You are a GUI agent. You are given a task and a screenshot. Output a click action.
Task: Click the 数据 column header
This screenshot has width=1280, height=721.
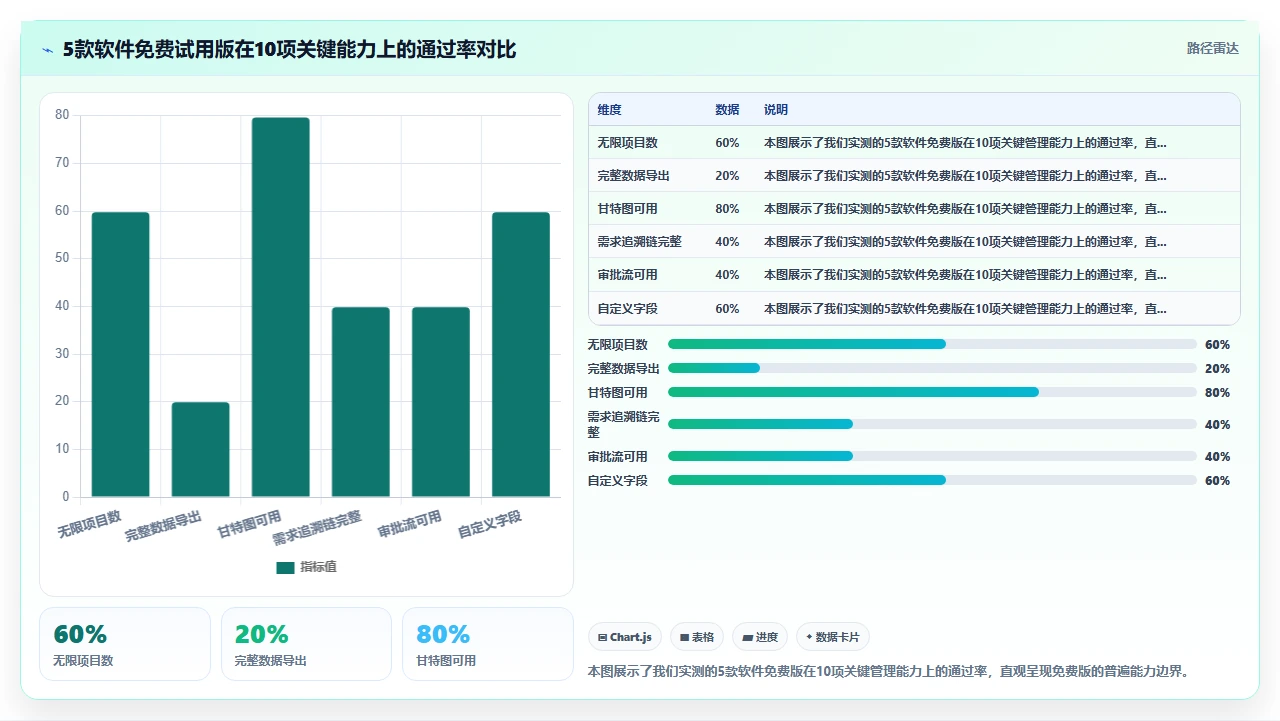pyautogui.click(x=727, y=110)
